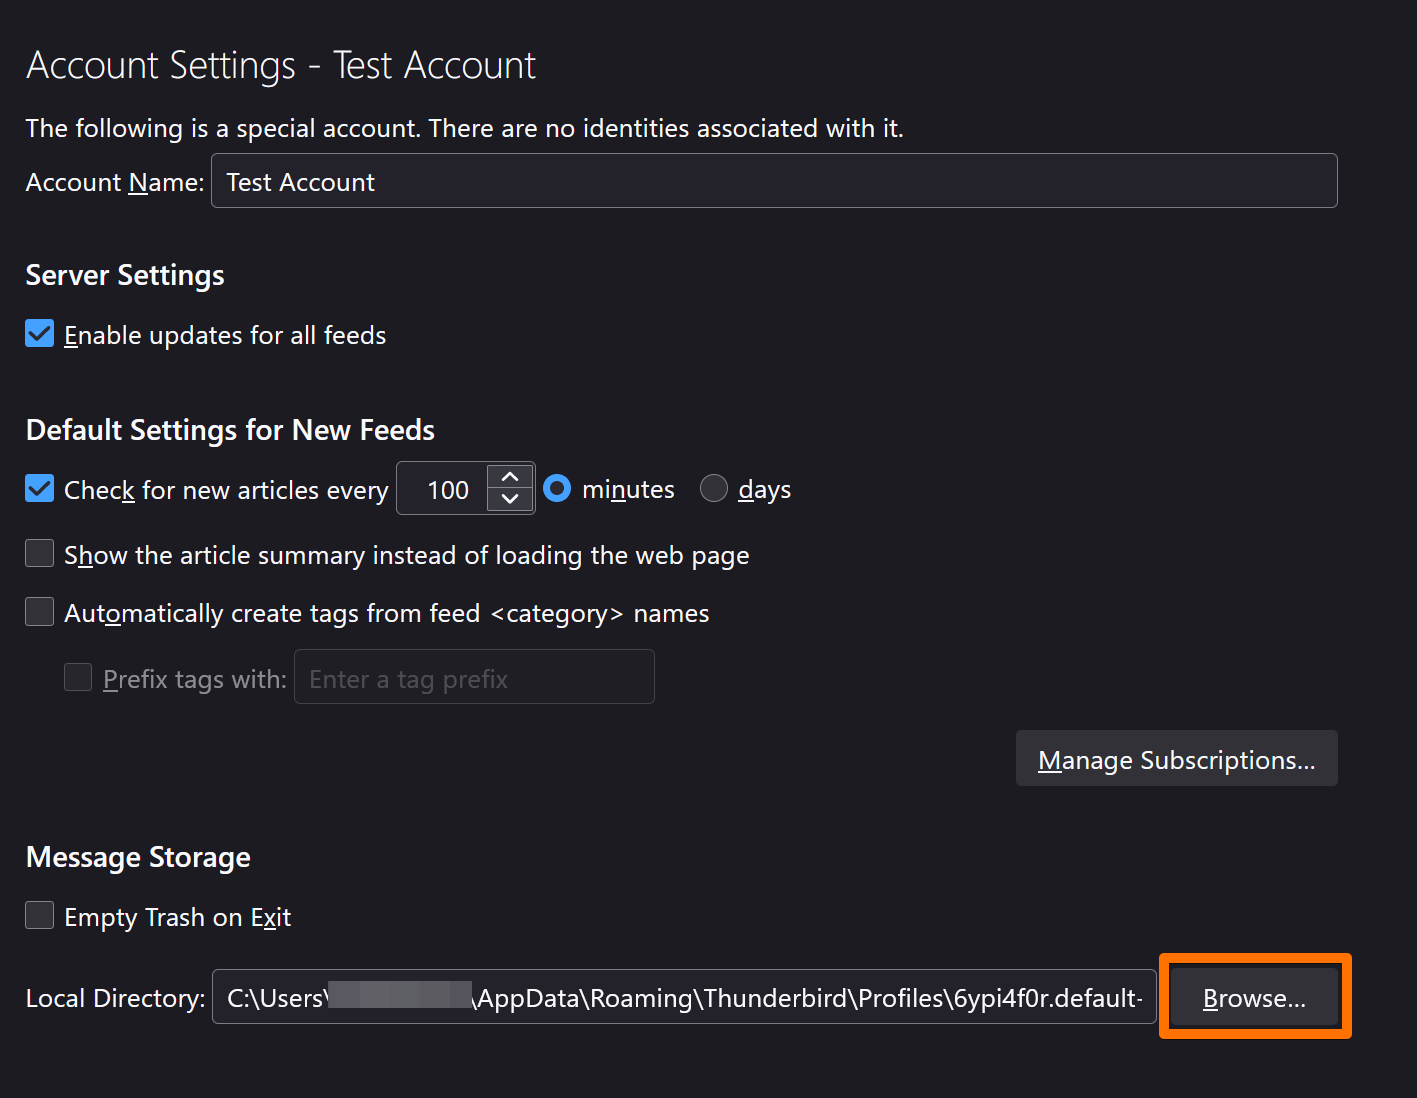Click the 'Enter a tag prefix' field

click(x=474, y=678)
